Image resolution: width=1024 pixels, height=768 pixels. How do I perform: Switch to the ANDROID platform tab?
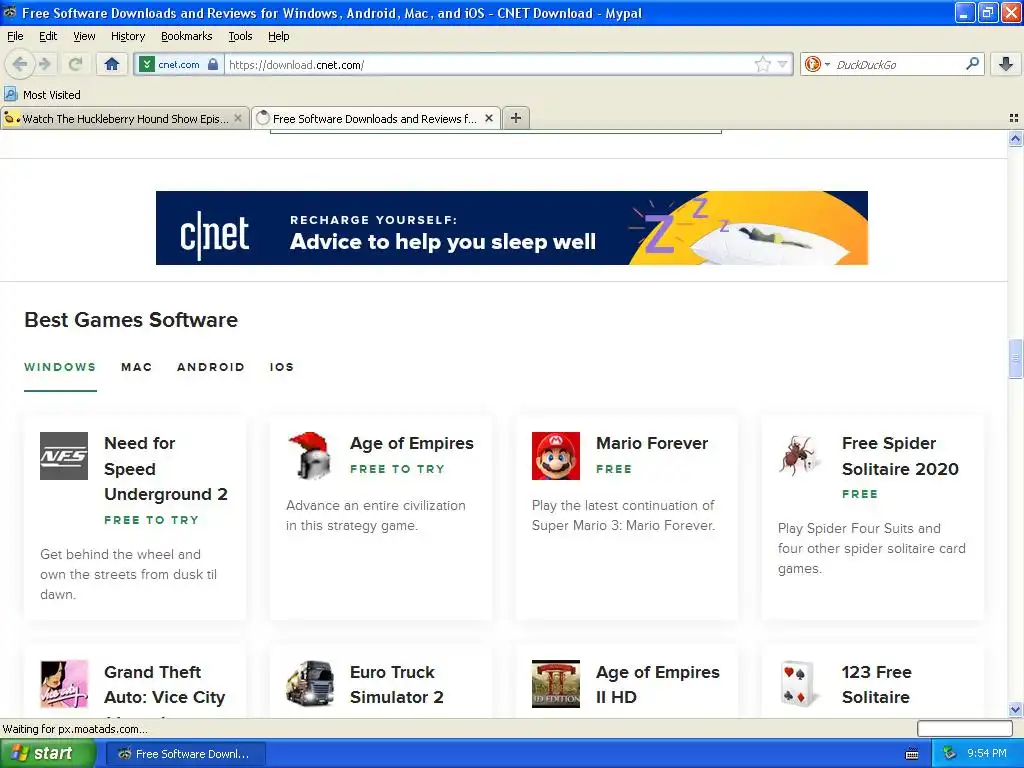210,367
